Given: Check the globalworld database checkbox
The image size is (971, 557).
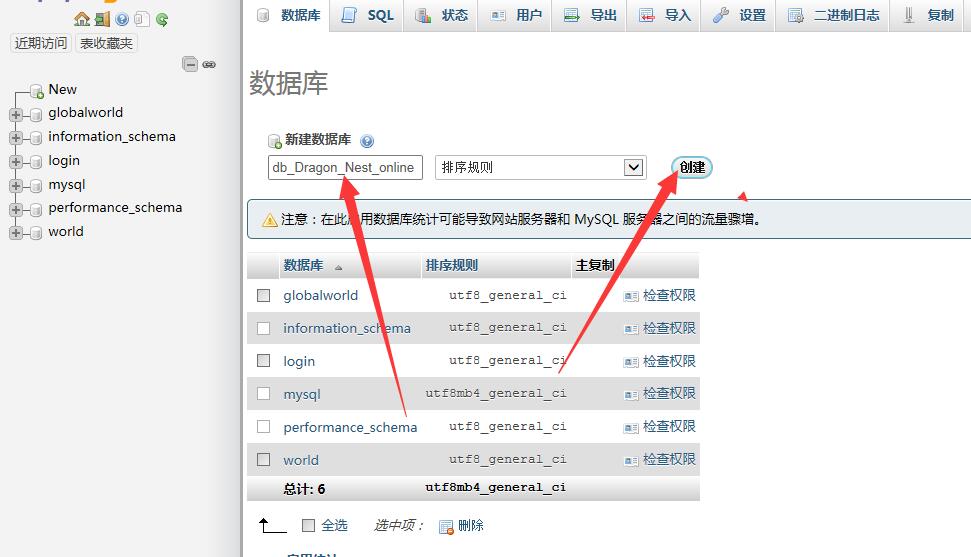Looking at the screenshot, I should coord(264,295).
